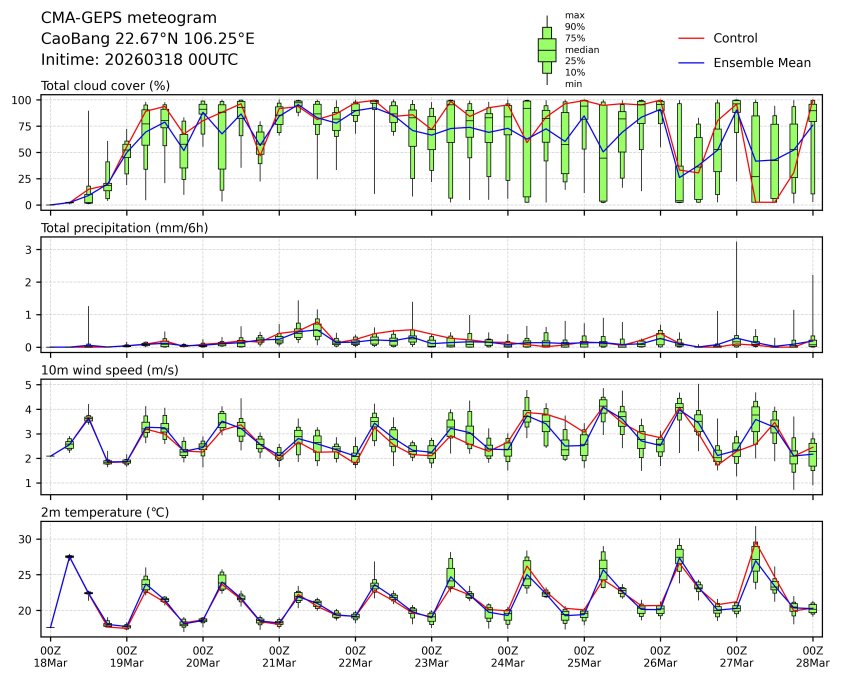Select the Total precipitation panel title
The width and height of the screenshot is (841, 680).
click(118, 228)
